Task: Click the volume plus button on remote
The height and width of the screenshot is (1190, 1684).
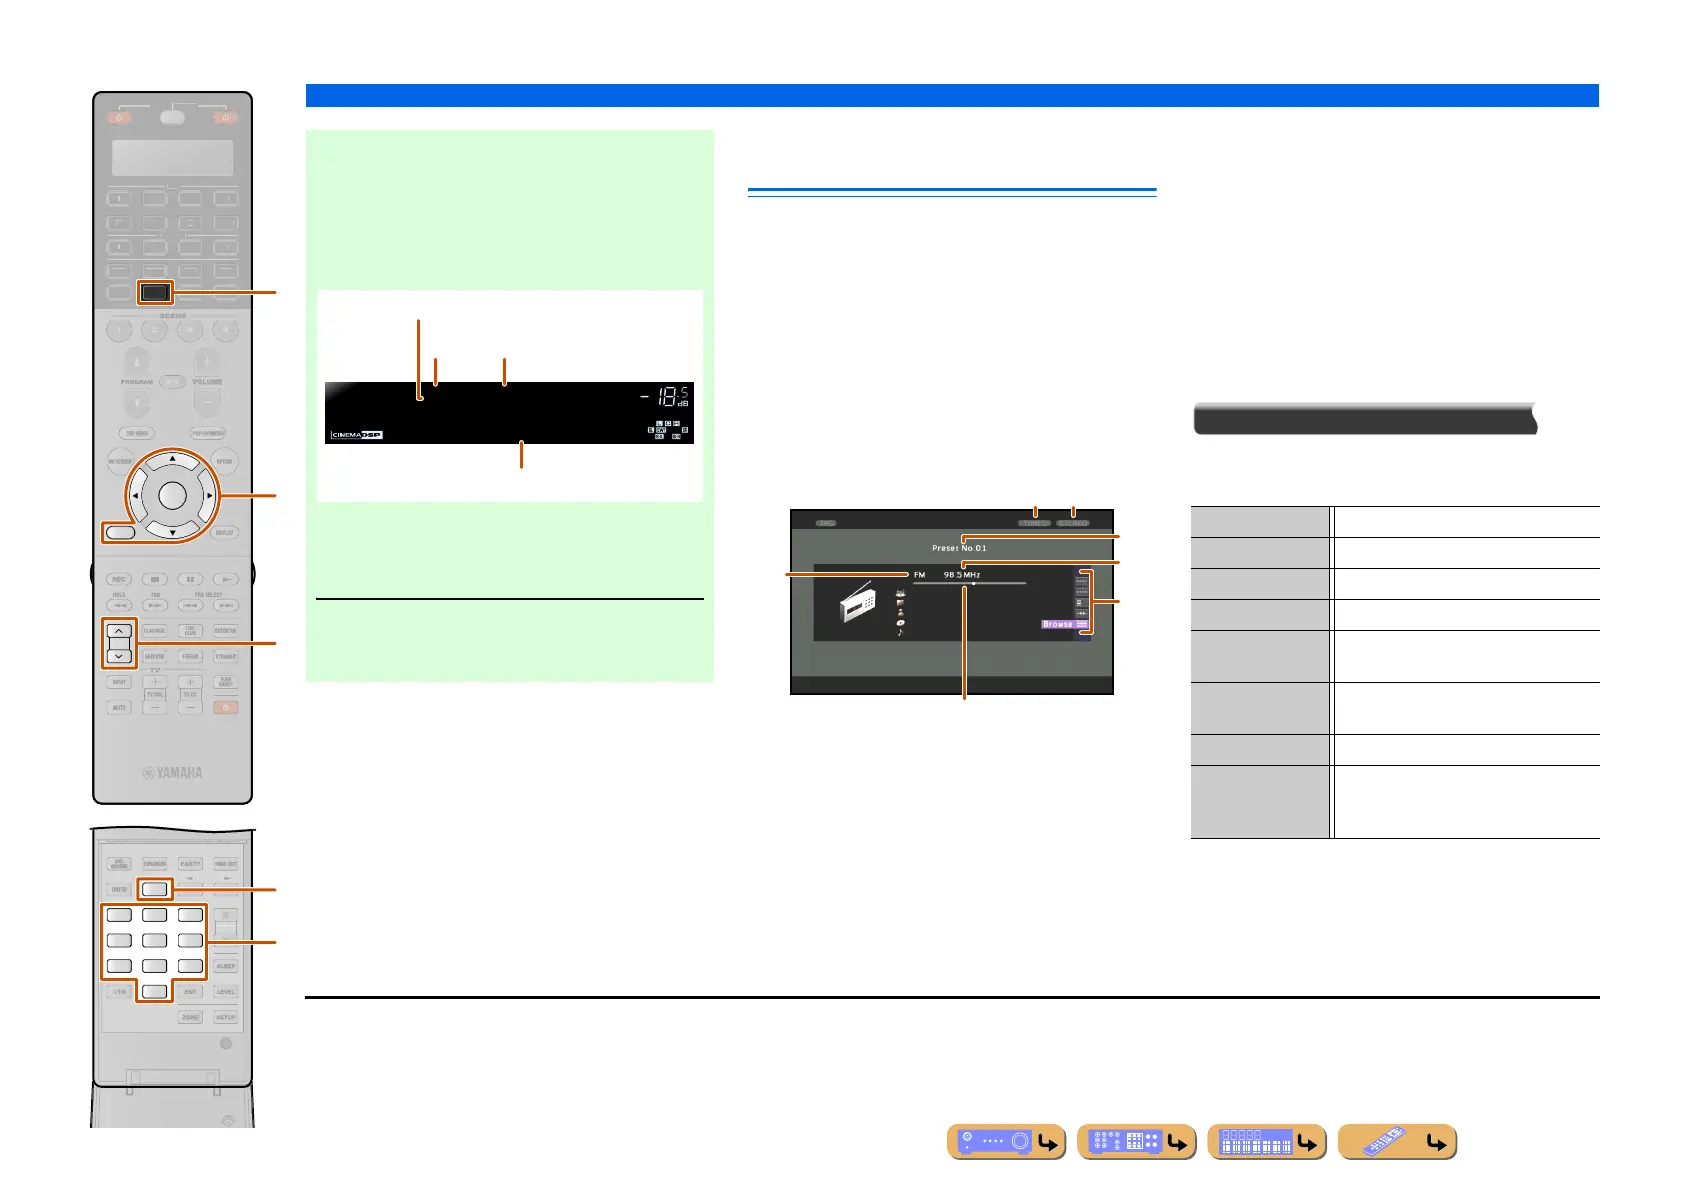Action: tap(207, 361)
